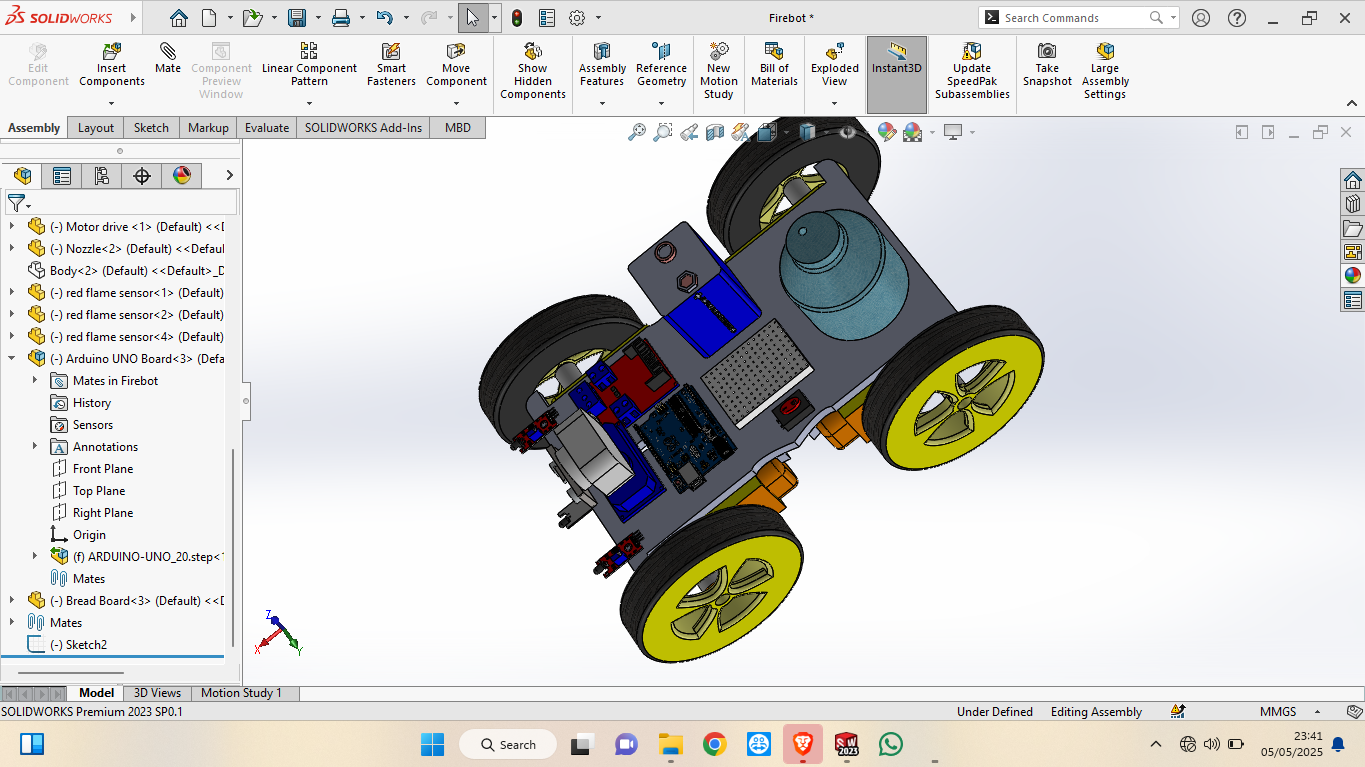
Task: Click Bill of Materials icon
Action: click(x=774, y=52)
